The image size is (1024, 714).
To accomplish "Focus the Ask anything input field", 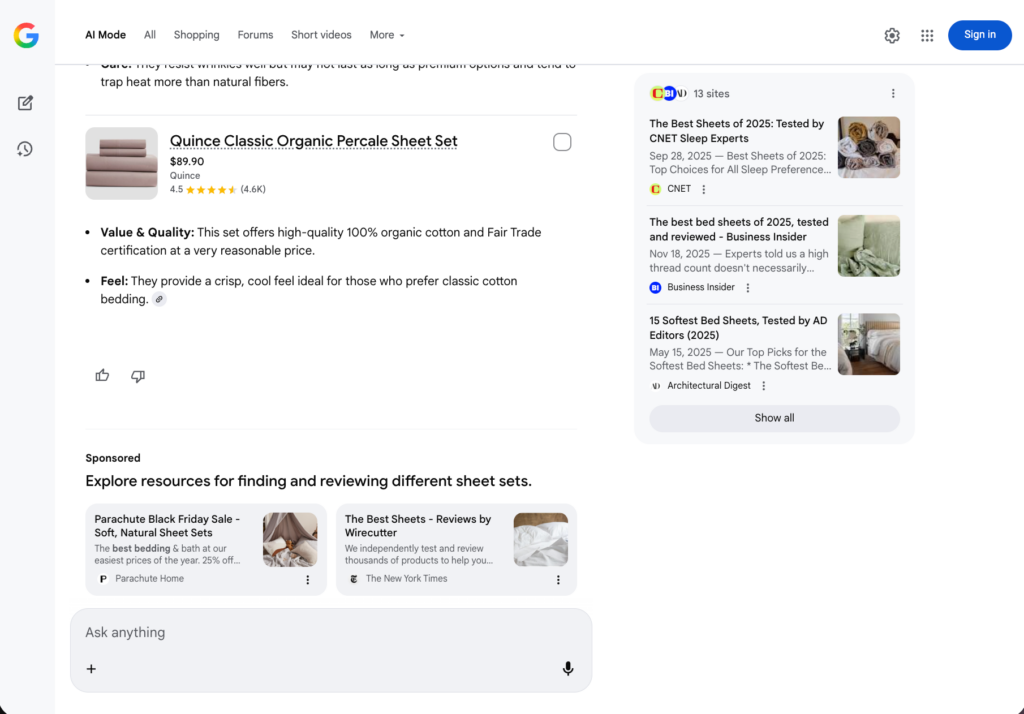I will (331, 632).
